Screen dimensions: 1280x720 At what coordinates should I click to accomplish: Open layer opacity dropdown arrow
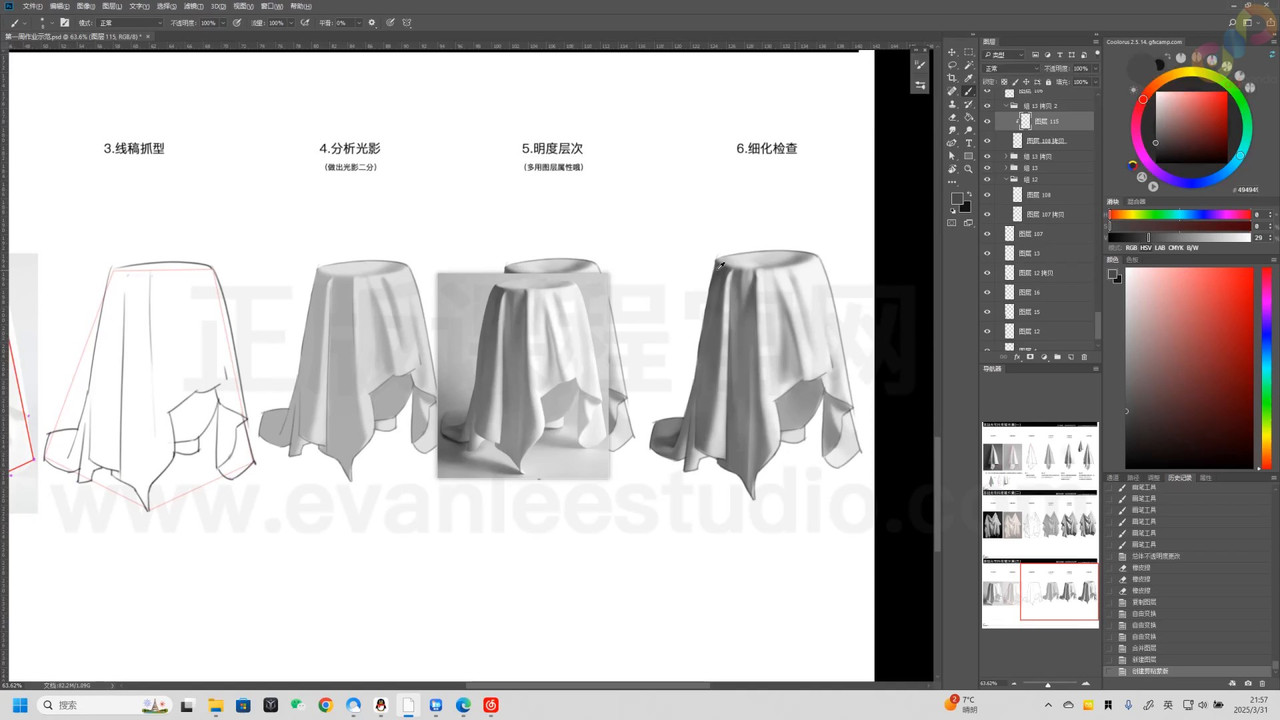[1095, 68]
